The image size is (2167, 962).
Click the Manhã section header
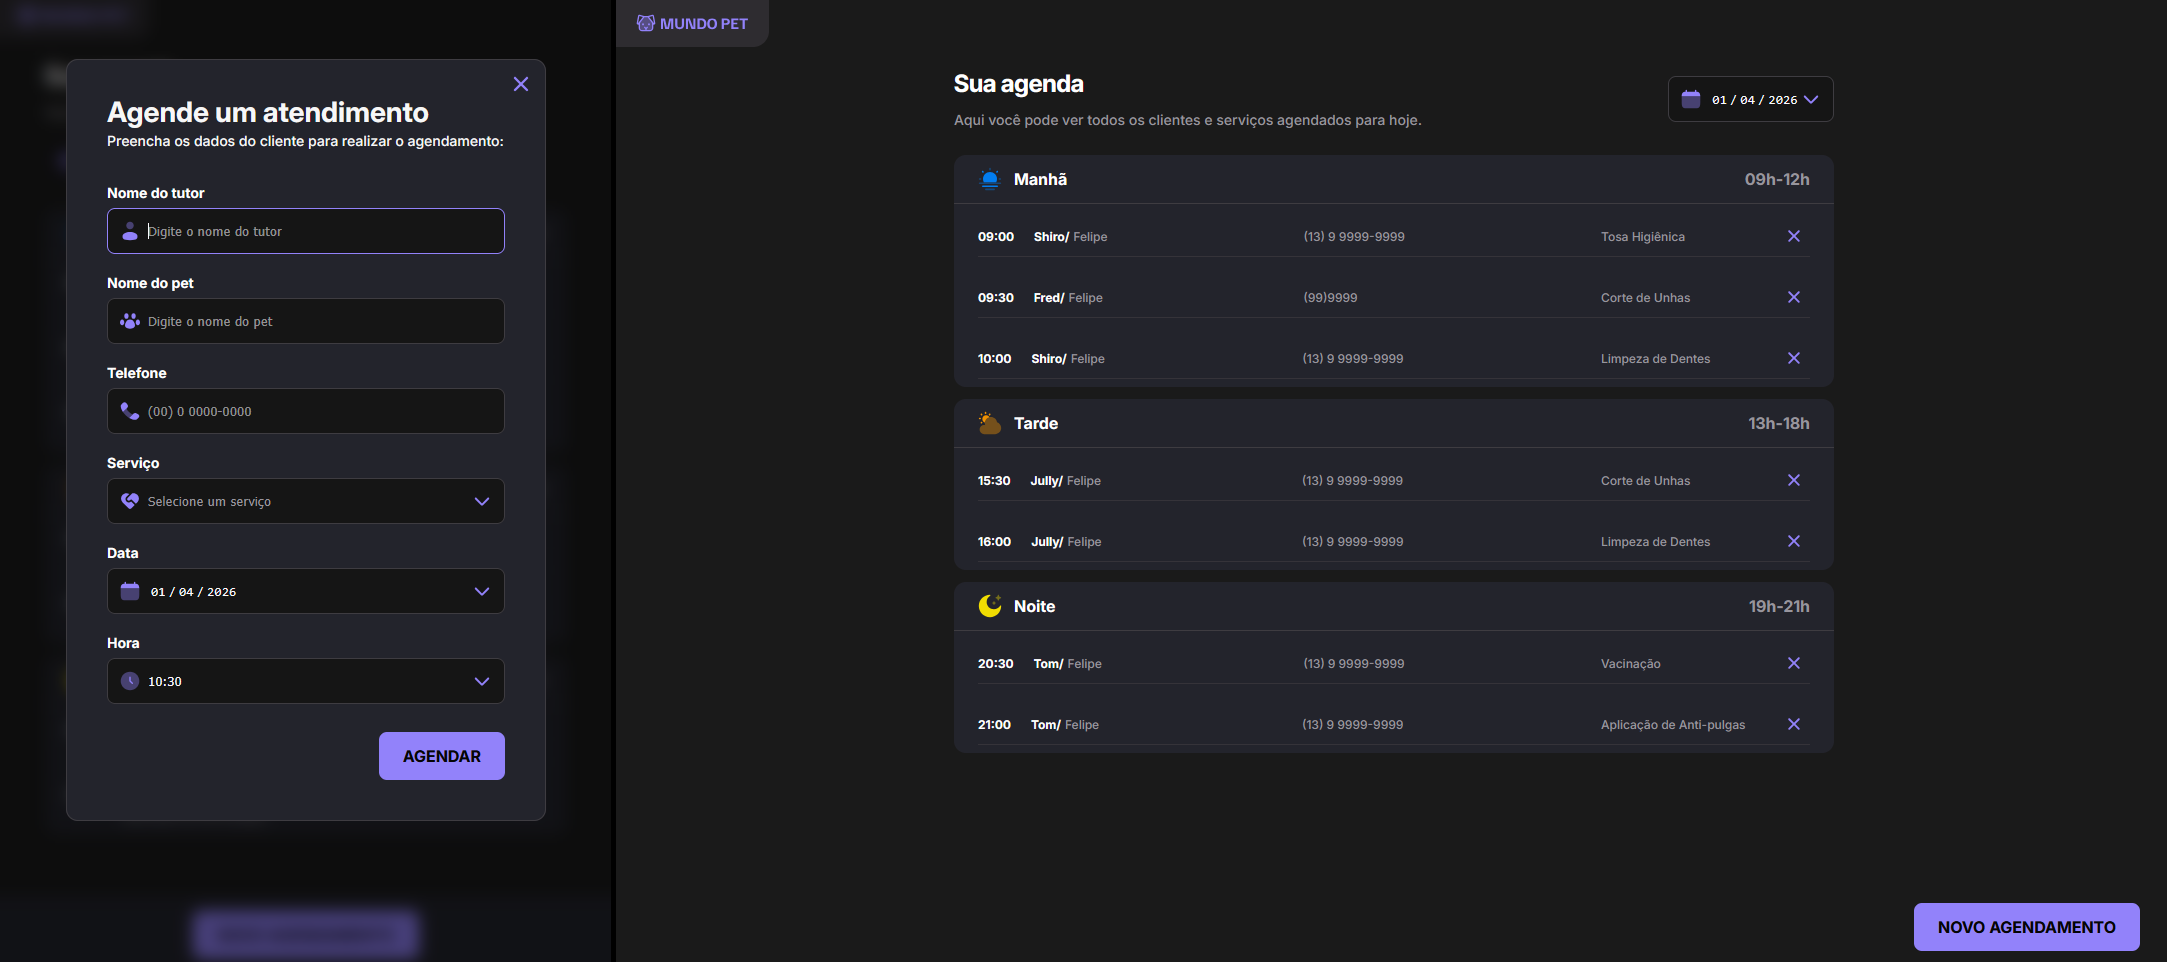coord(1040,179)
